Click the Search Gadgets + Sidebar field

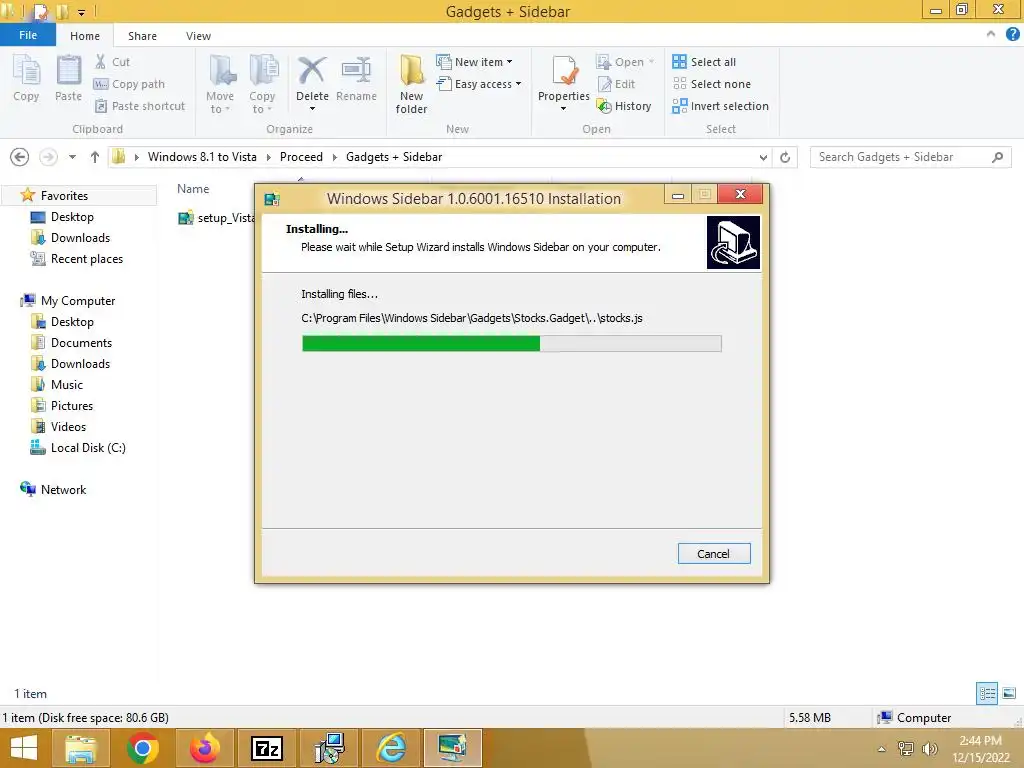[x=910, y=157]
